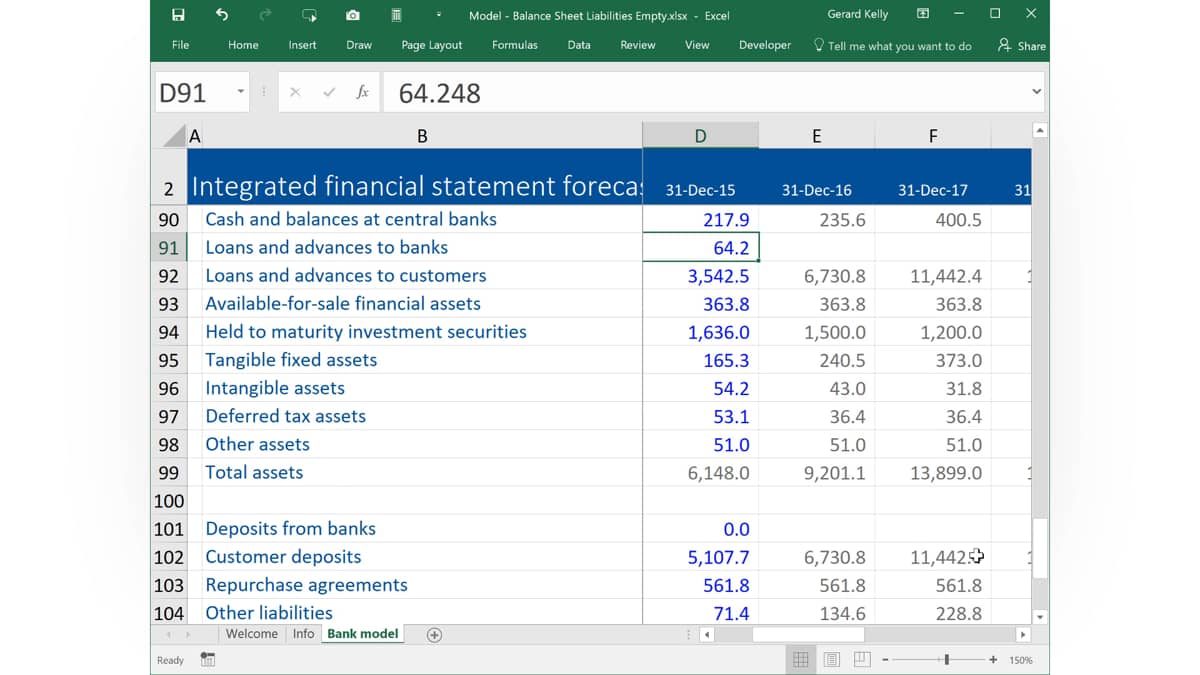1200x675 pixels.
Task: Open zoom dialog via 150% label
Action: click(x=1020, y=660)
